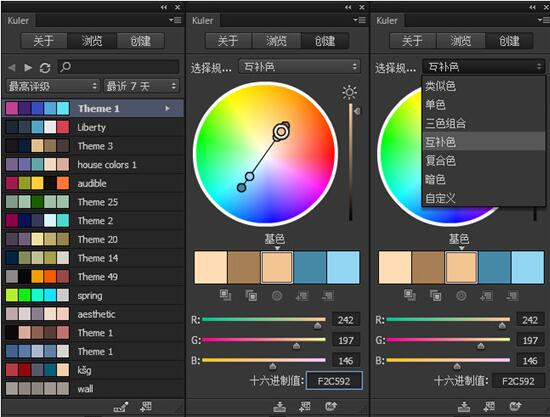Select the Theme 25 row
This screenshot has height=417, width=550.
click(93, 202)
